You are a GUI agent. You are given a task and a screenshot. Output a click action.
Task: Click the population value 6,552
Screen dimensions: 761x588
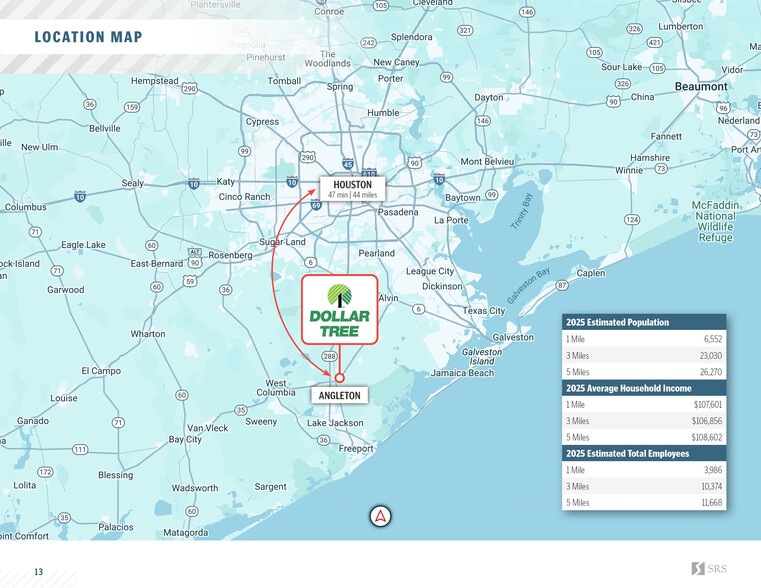[x=713, y=339]
